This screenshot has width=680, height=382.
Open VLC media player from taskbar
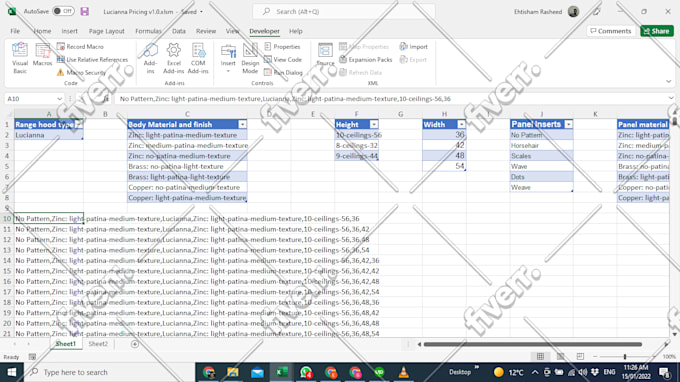coord(403,372)
